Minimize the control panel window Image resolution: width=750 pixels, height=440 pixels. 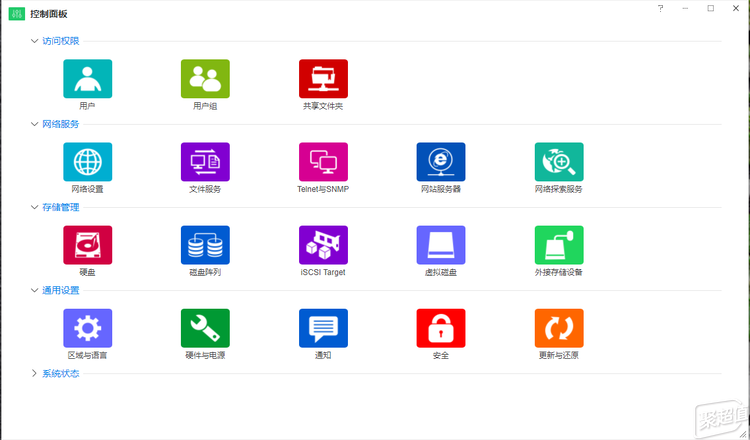685,9
